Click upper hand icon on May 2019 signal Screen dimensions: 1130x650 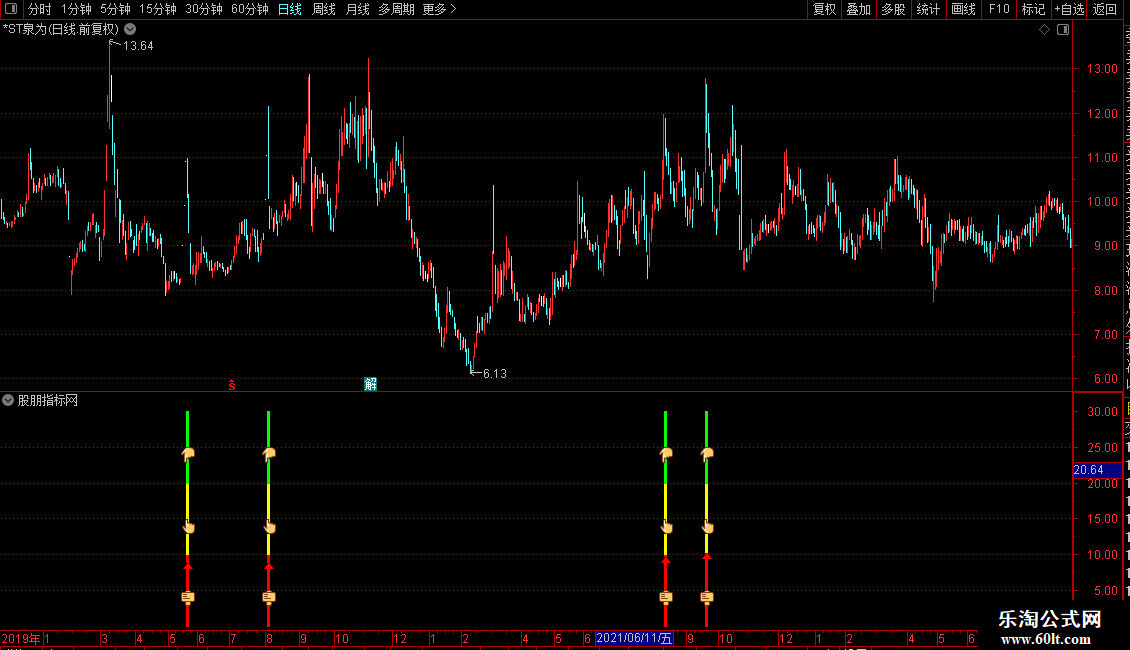188,453
